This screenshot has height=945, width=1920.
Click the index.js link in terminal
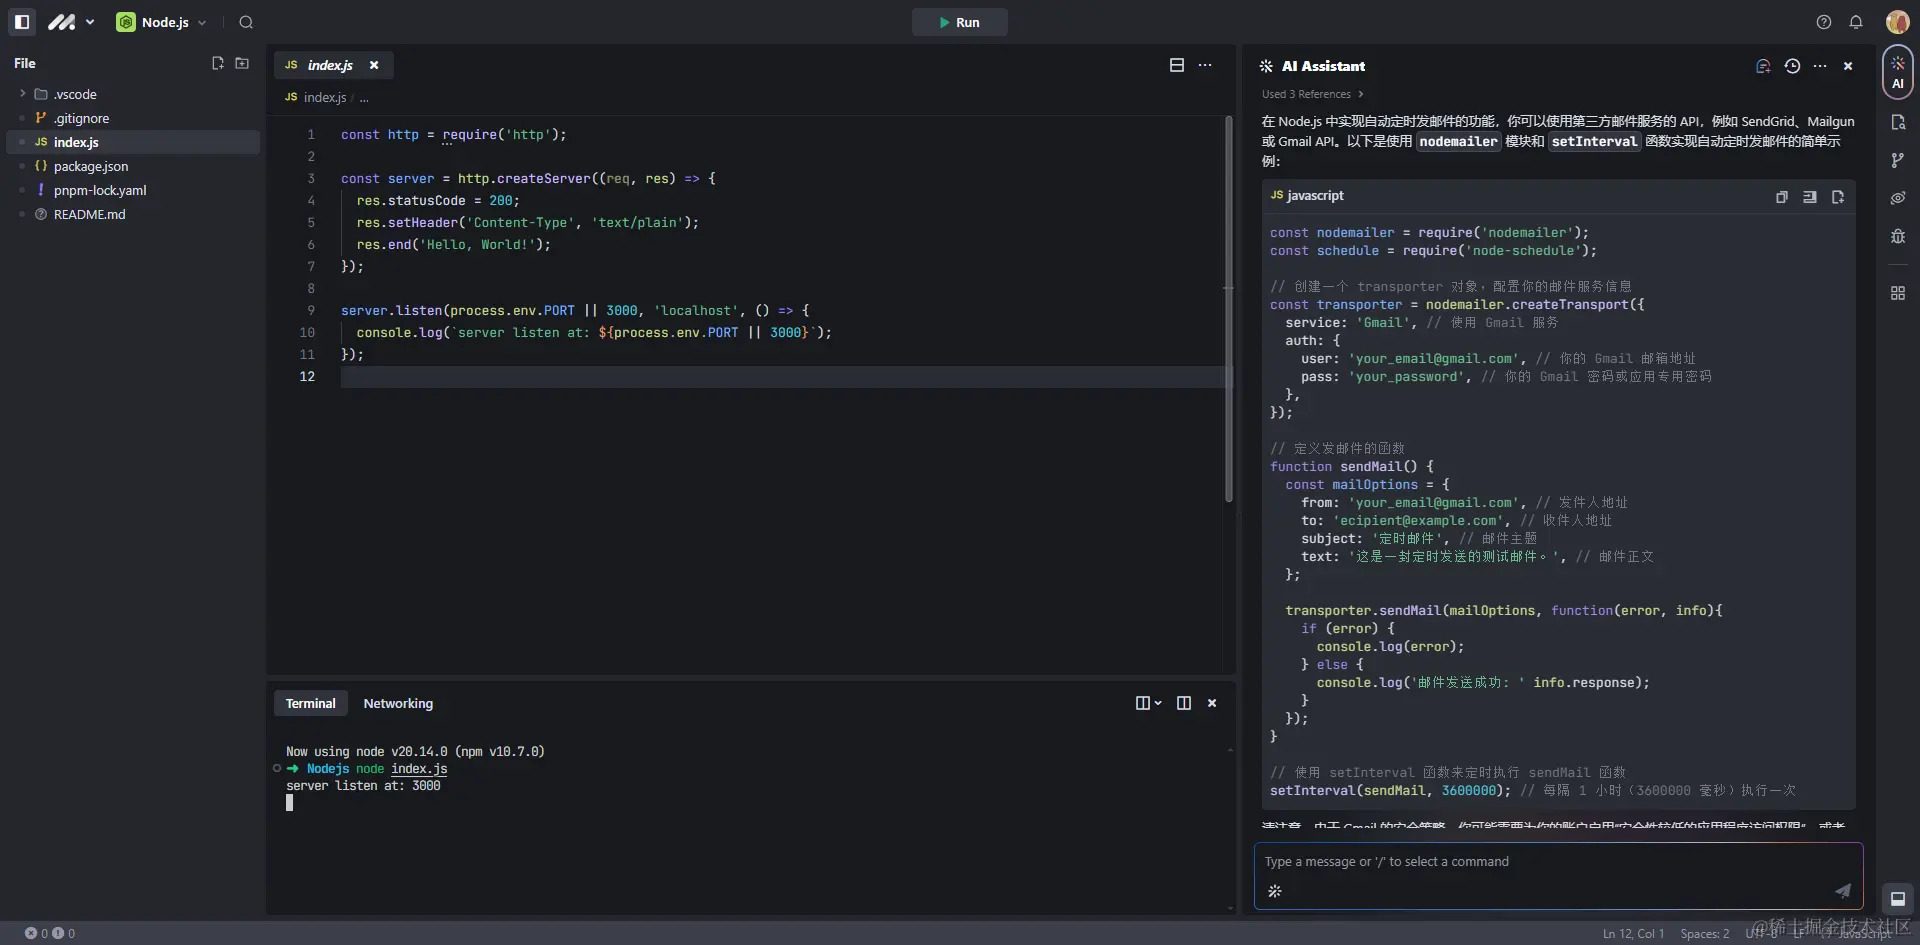(x=419, y=769)
